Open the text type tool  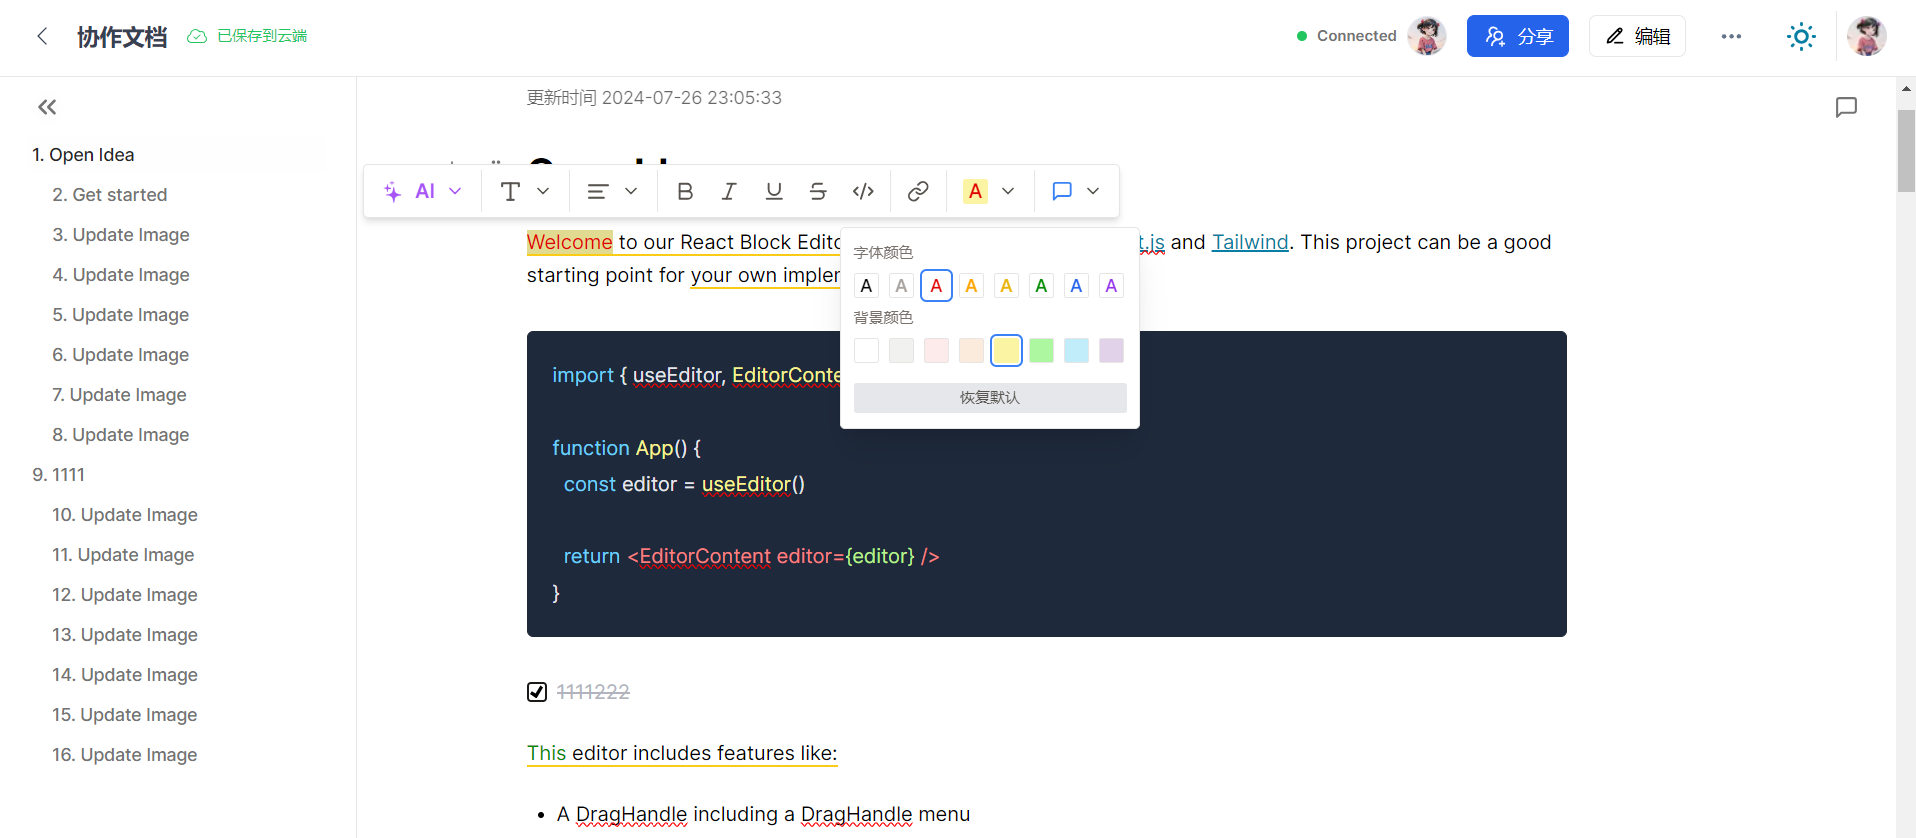coord(510,191)
